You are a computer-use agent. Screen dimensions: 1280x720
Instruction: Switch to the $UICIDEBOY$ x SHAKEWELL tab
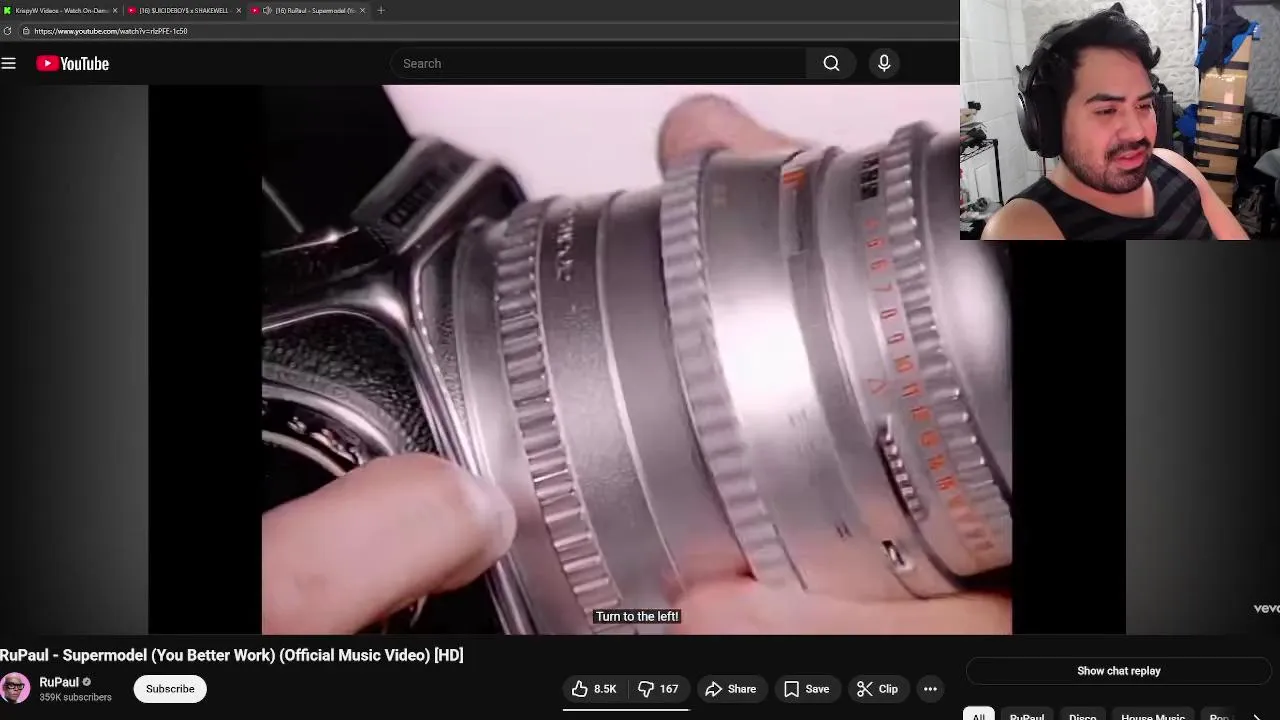(x=183, y=10)
